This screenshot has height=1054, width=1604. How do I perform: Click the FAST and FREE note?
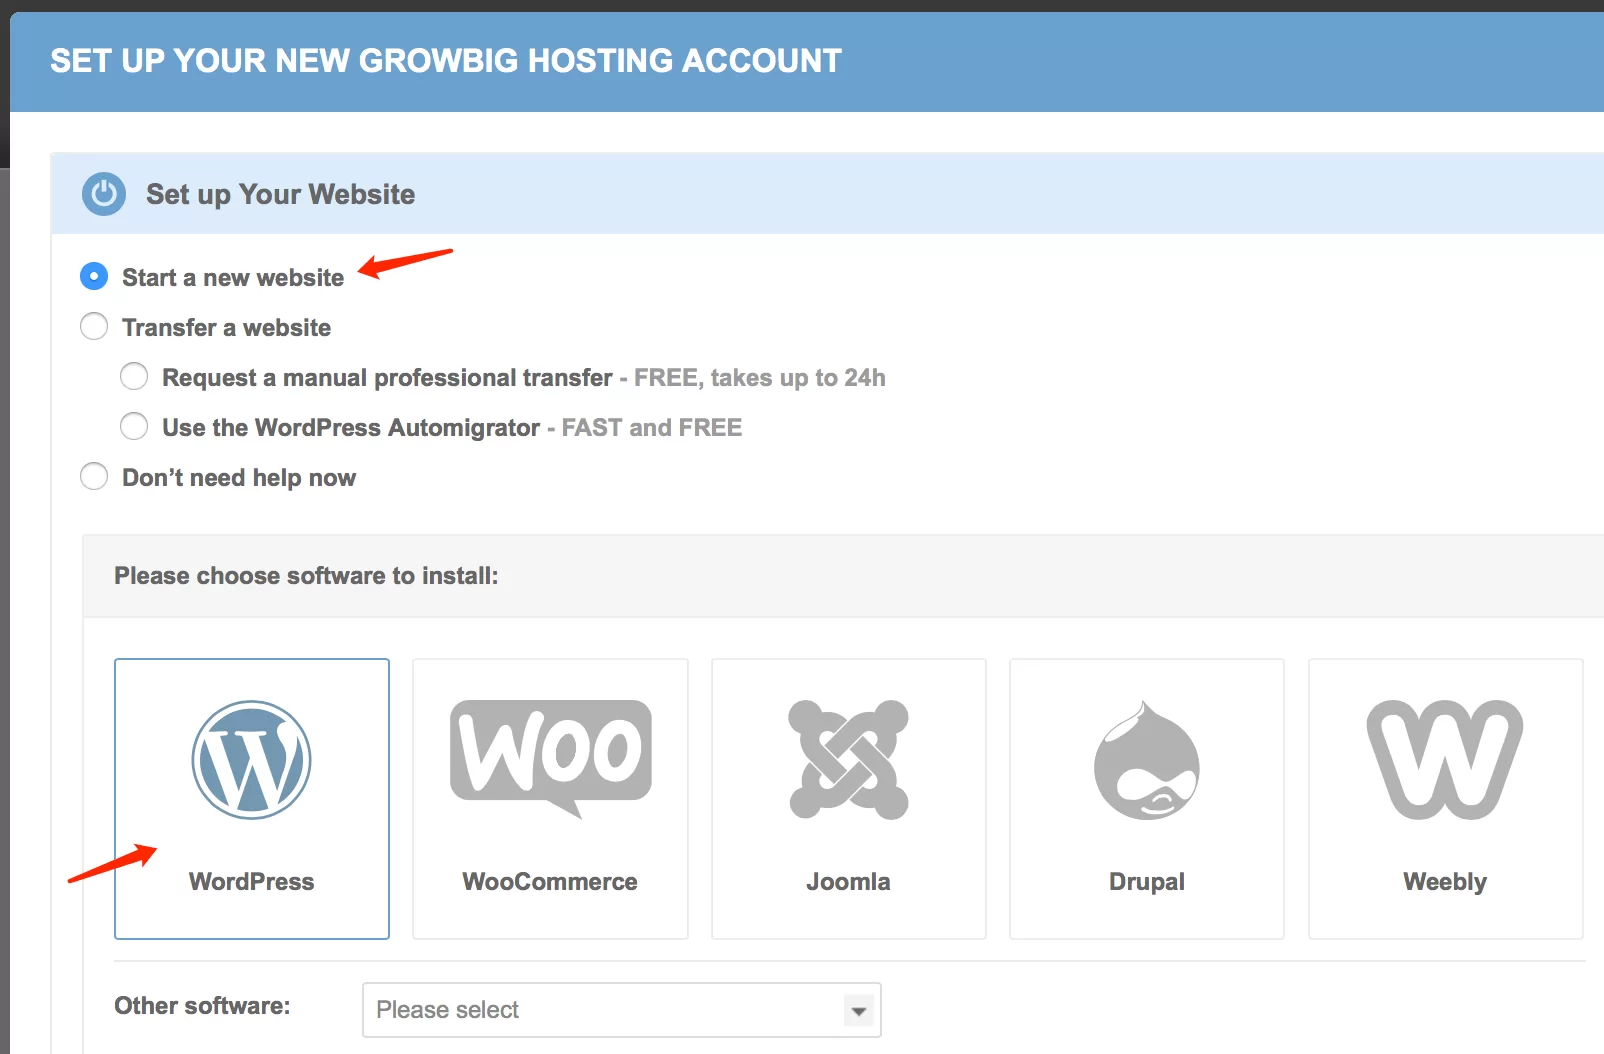click(x=652, y=428)
